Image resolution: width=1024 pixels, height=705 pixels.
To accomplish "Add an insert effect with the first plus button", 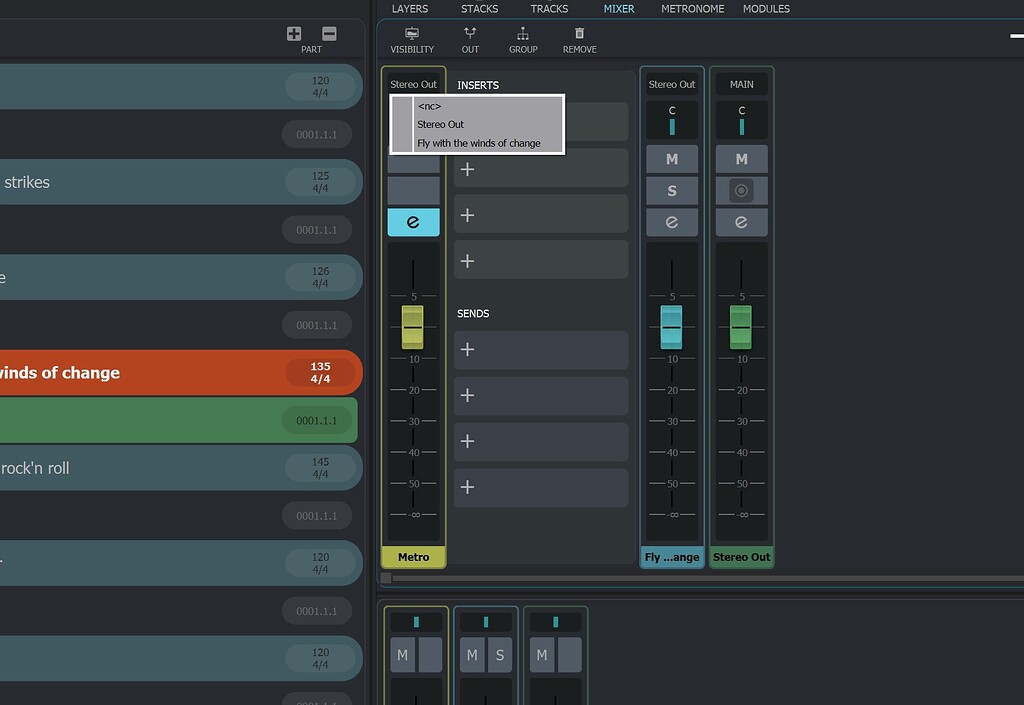I will click(x=466, y=168).
